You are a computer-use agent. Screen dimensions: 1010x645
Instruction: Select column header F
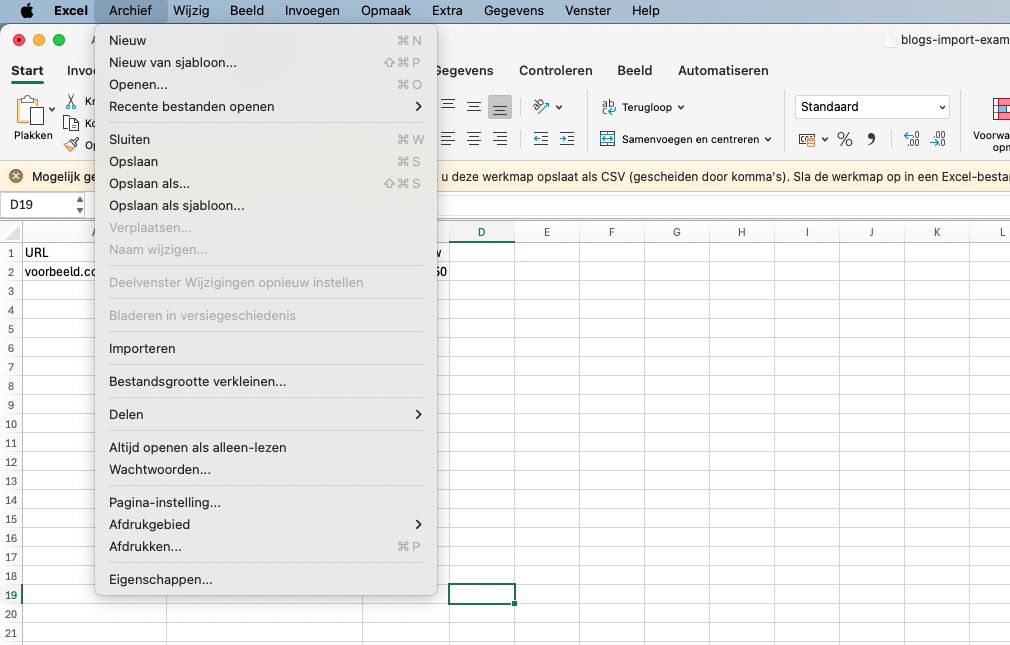point(612,233)
